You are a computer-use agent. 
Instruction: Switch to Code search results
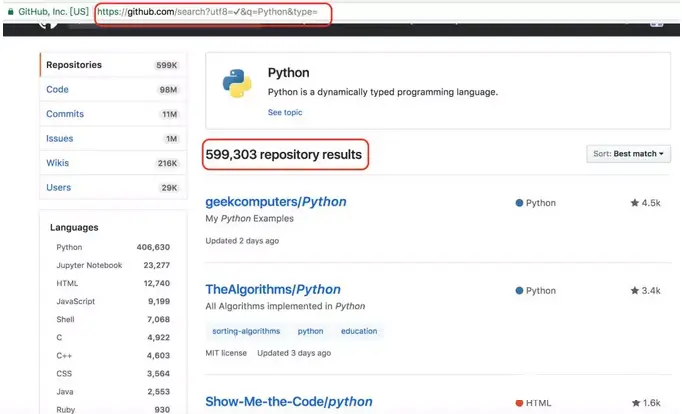click(x=113, y=89)
